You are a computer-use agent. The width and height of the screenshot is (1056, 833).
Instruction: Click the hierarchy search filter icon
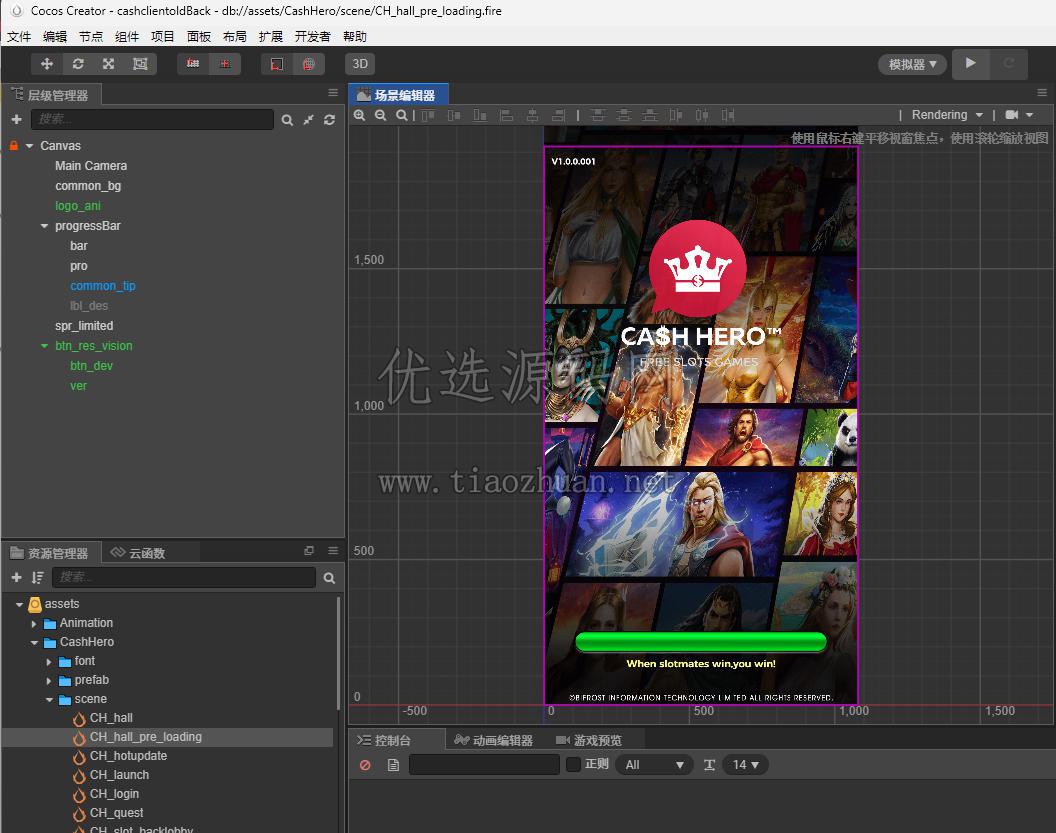pos(288,120)
